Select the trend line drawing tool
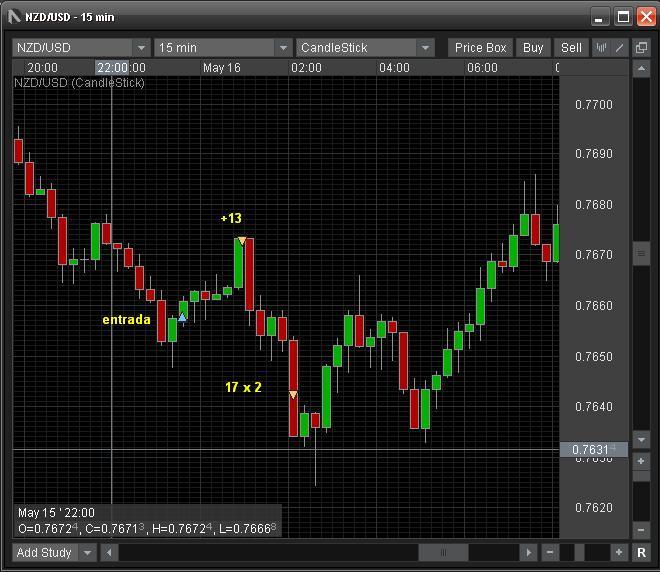Screen dimensions: 660x572 (x=620, y=47)
